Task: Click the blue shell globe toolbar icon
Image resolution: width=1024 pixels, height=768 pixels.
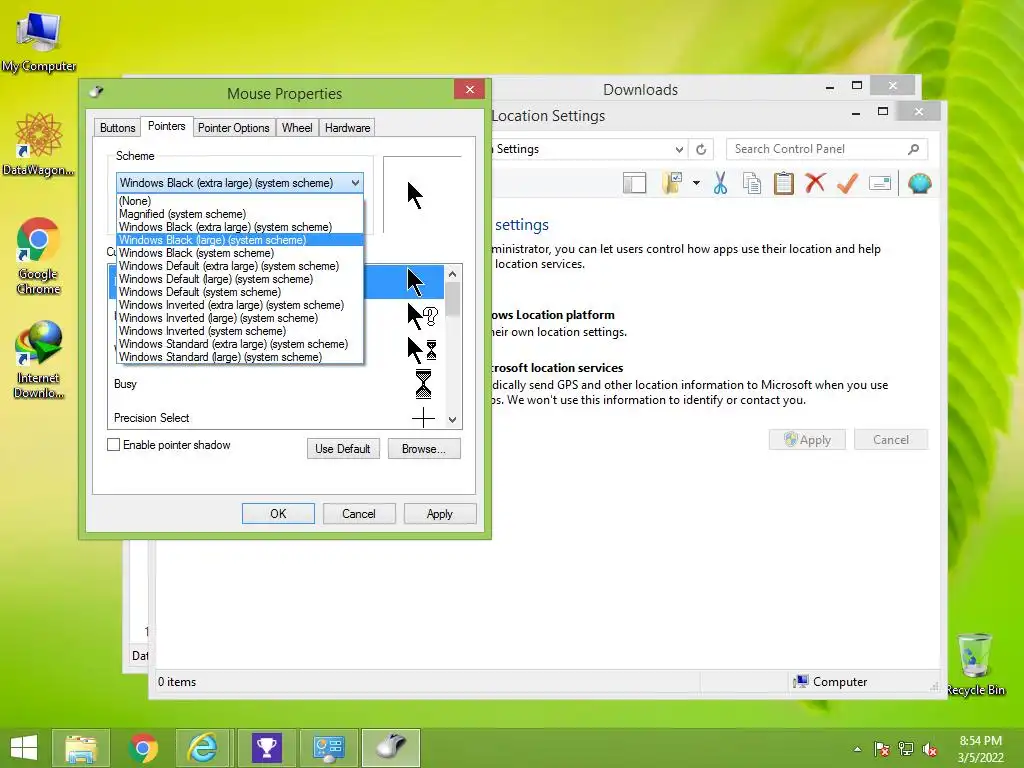Action: coord(920,184)
